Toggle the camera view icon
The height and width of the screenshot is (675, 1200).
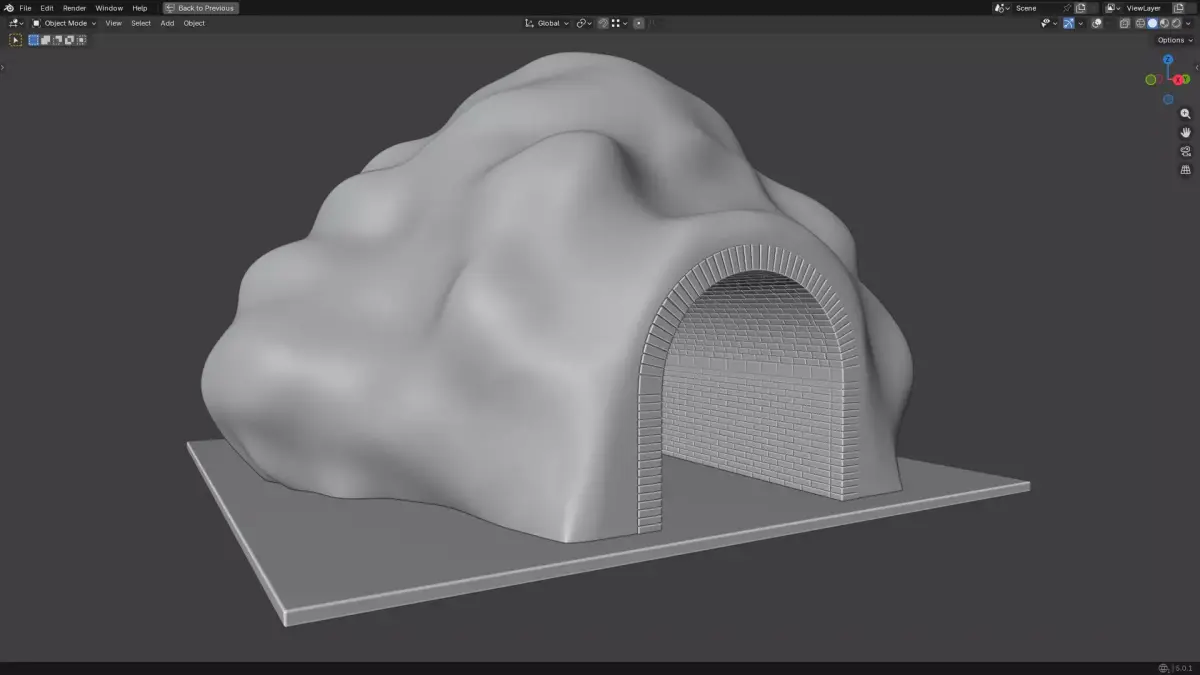1186,151
